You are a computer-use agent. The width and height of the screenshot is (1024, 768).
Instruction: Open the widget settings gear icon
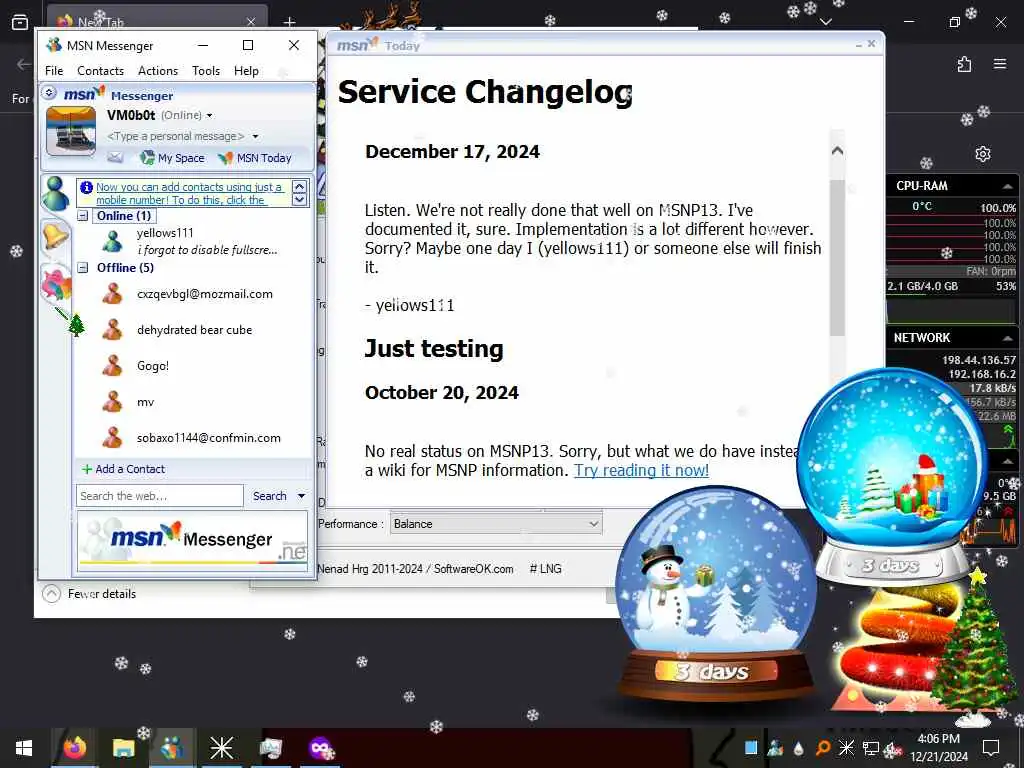[x=982, y=154]
